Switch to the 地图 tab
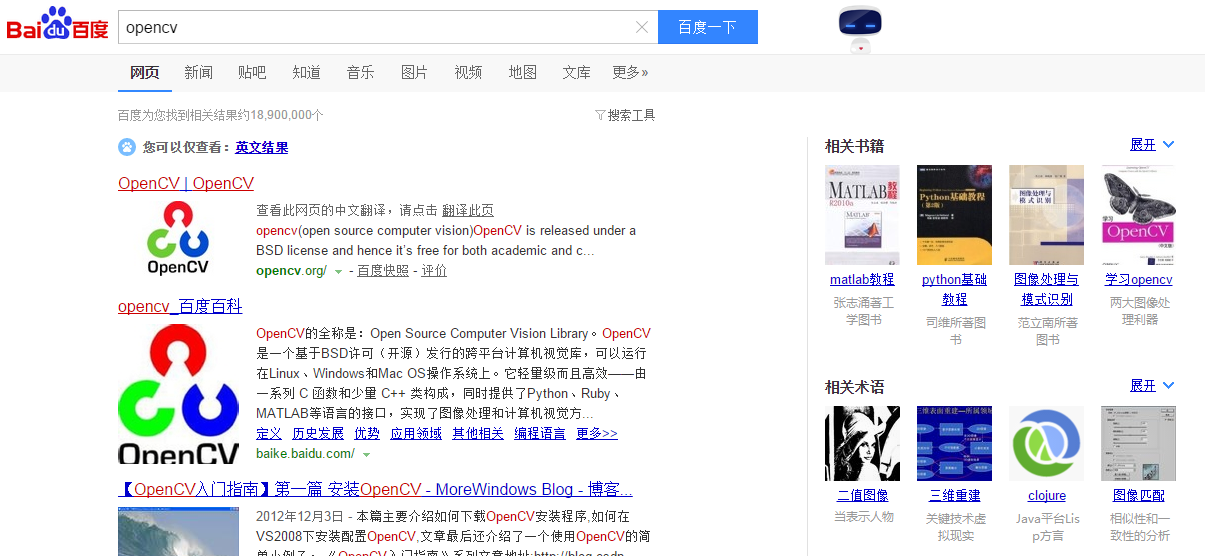The width and height of the screenshot is (1205, 556). click(522, 72)
